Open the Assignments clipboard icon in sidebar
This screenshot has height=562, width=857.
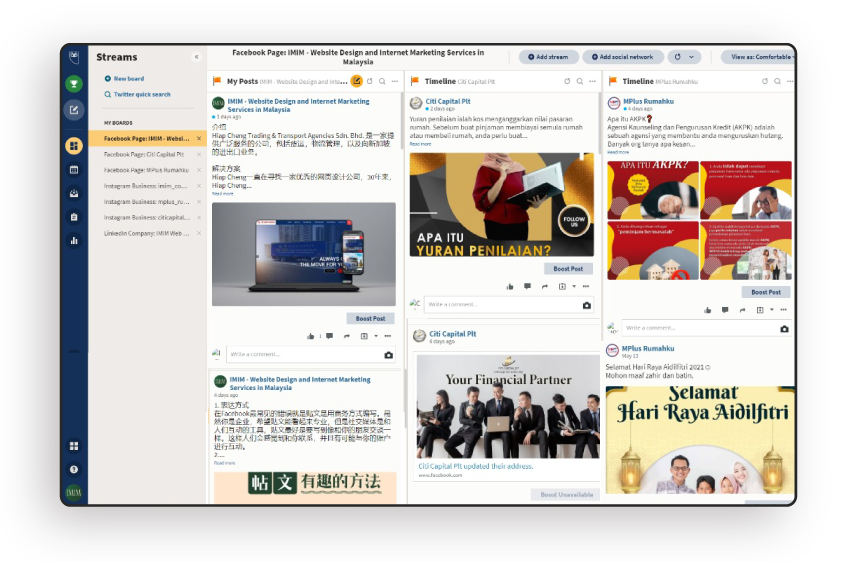[x=74, y=217]
